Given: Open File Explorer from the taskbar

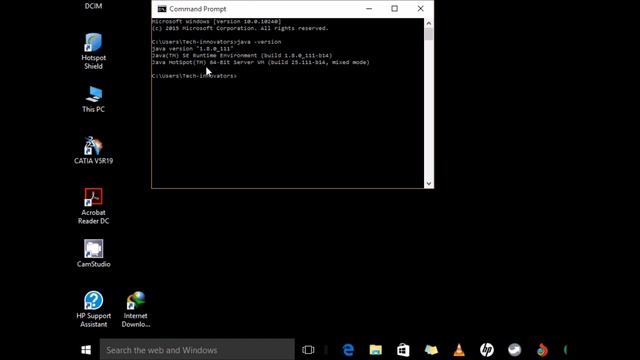Looking at the screenshot, I should [376, 350].
